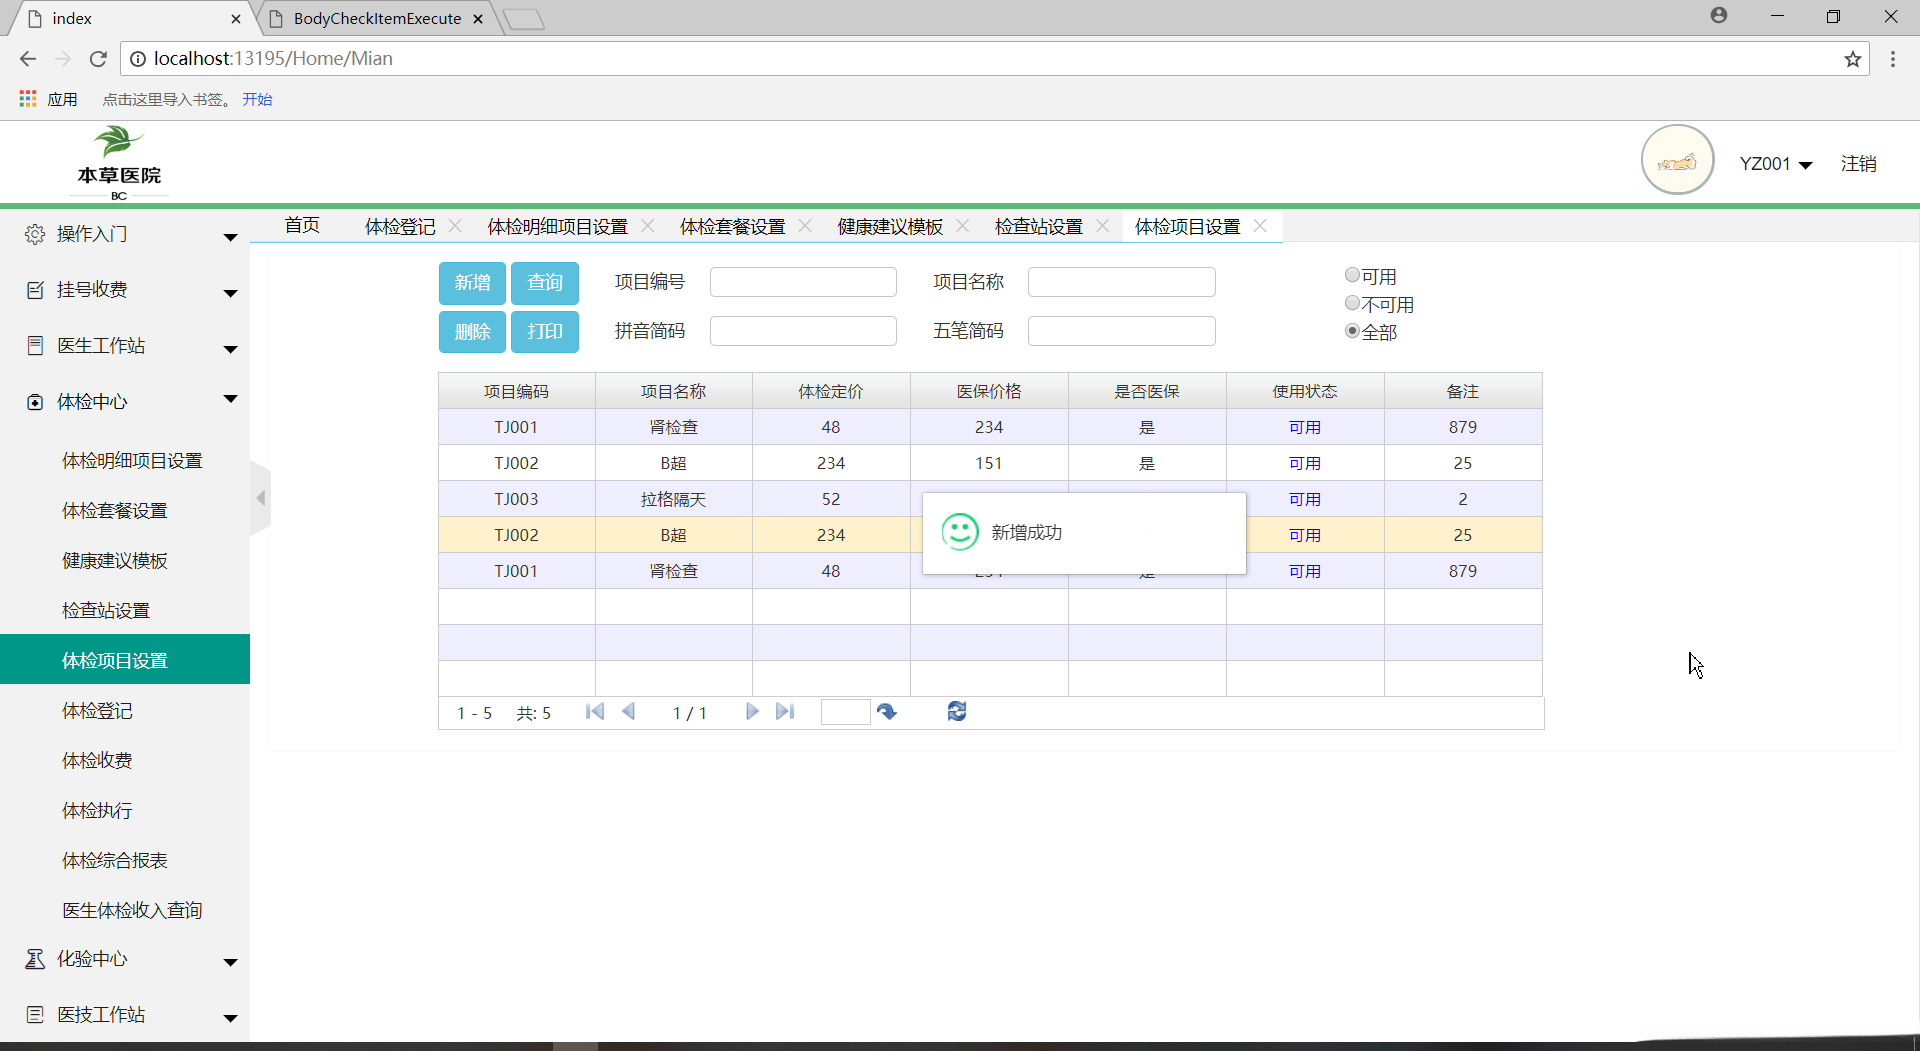The image size is (1920, 1051).
Task: Click the next page arrow icon
Action: click(x=752, y=712)
